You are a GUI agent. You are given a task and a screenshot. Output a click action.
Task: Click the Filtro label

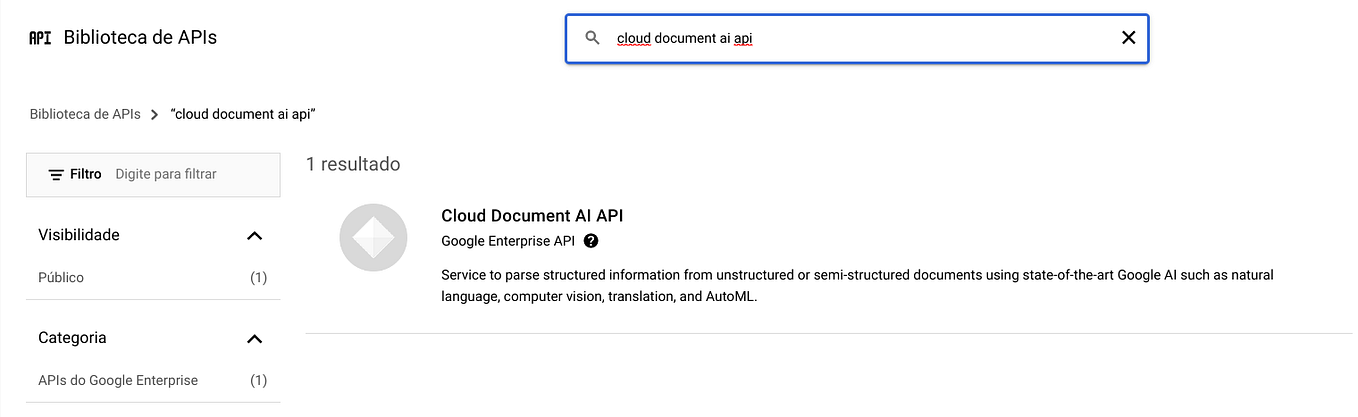coord(86,174)
